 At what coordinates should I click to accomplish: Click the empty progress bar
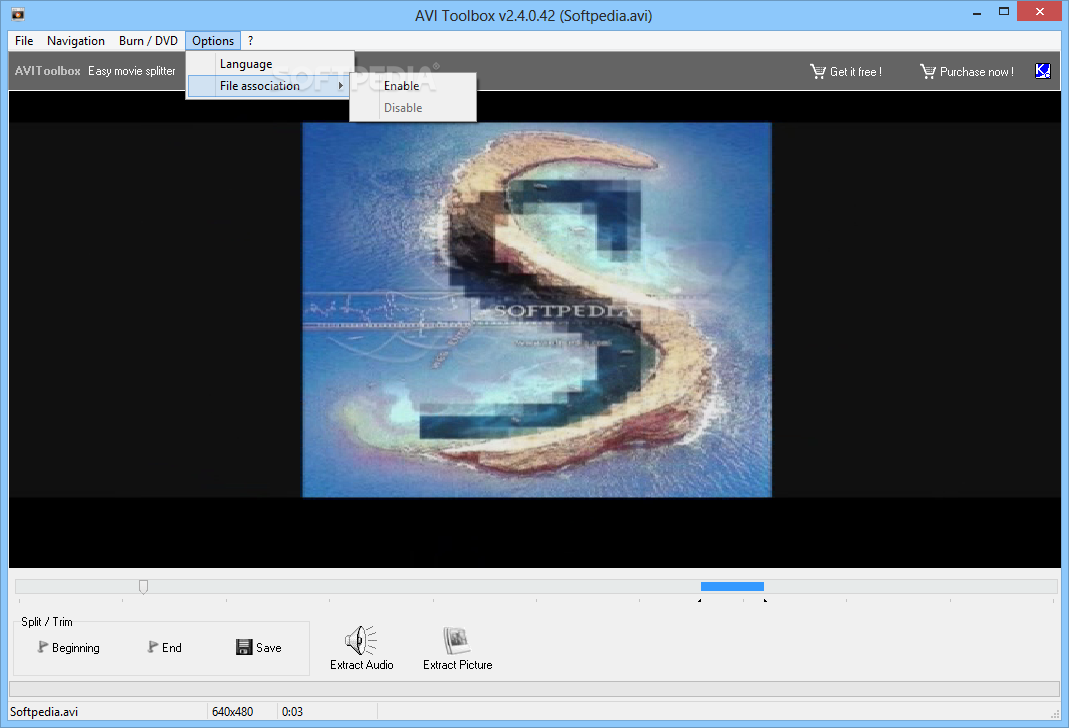(x=534, y=688)
